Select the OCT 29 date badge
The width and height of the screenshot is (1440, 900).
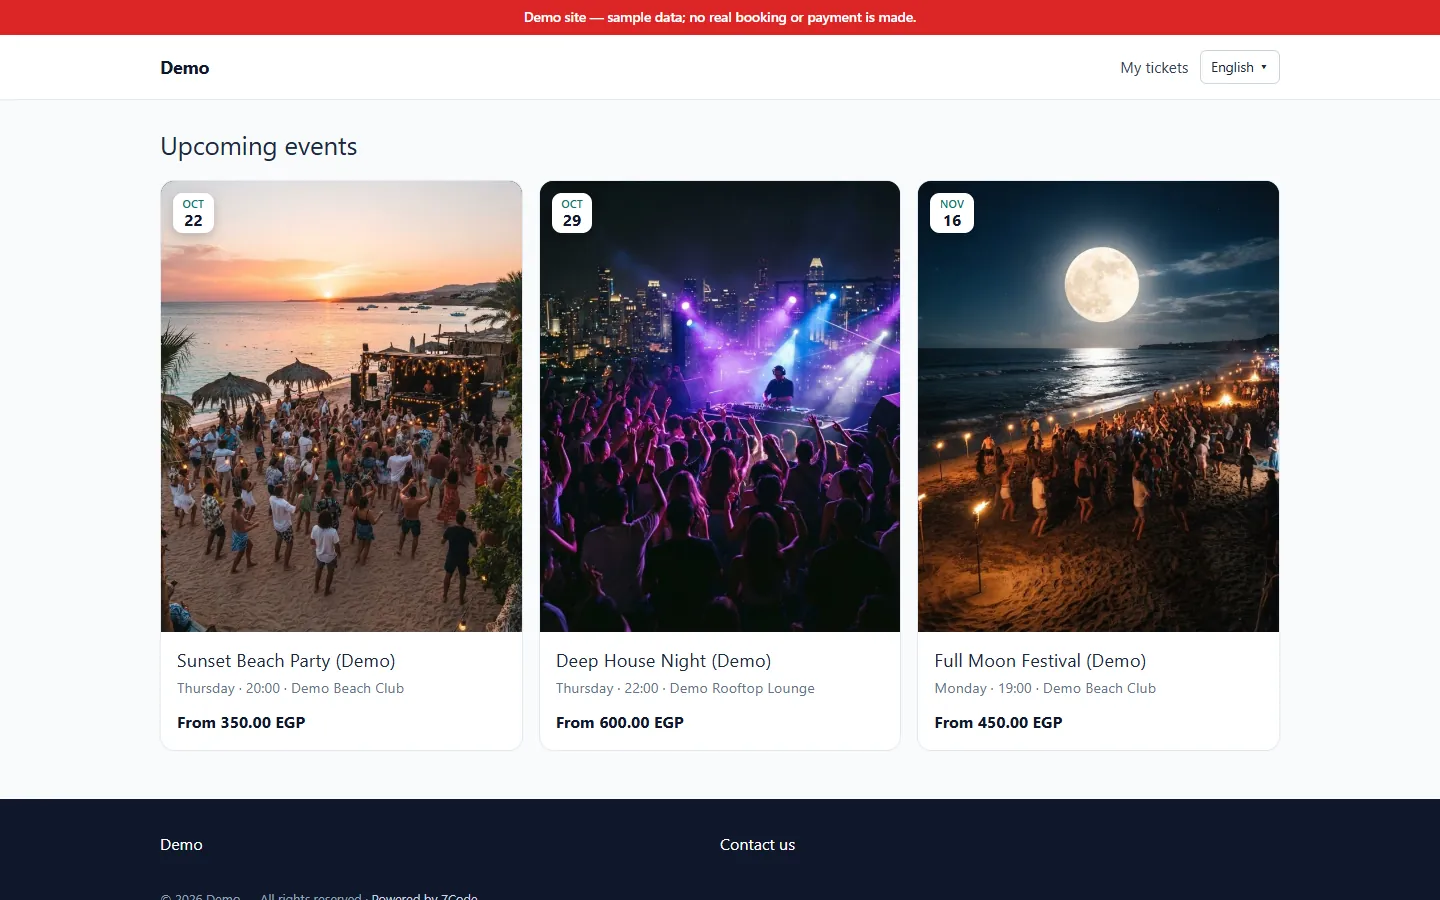coord(572,213)
